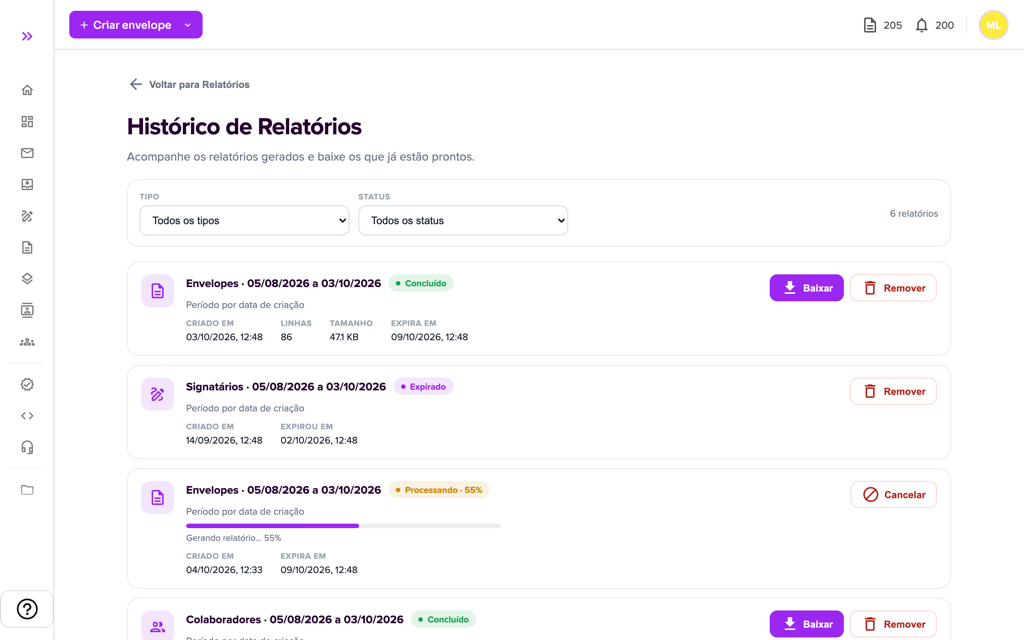This screenshot has width=1024, height=640.
Task: Click the '6 relatórios' count text
Action: pos(914,214)
